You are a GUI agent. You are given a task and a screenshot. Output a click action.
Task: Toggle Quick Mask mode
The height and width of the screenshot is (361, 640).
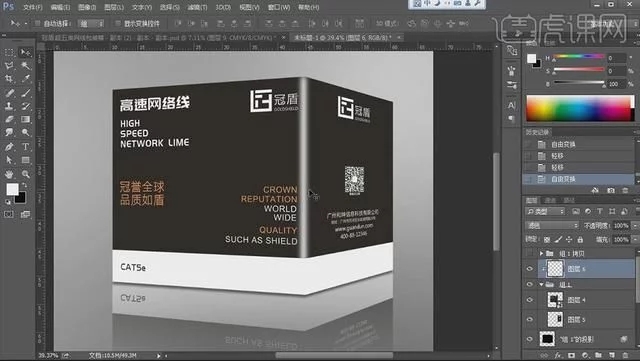pos(9,214)
